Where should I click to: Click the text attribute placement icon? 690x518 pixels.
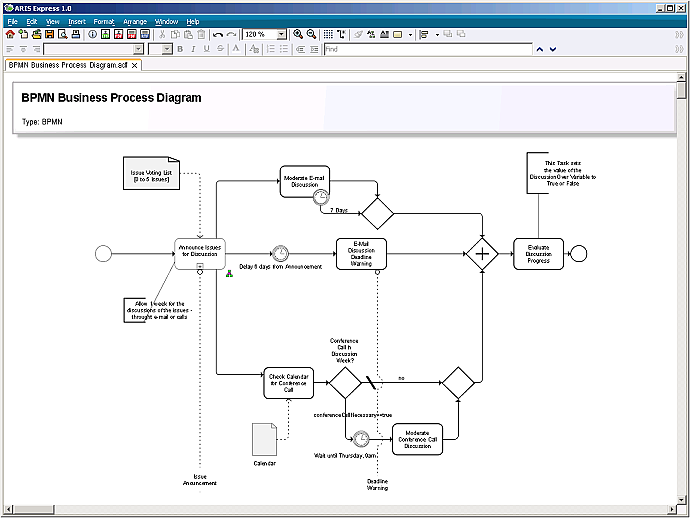[385, 34]
